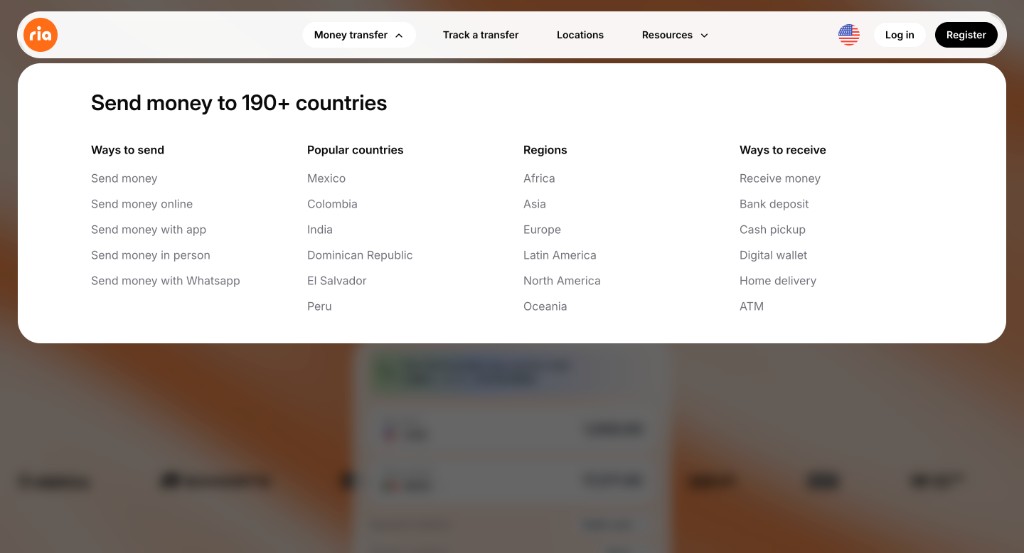Select Home delivery option
The image size is (1024, 553).
coord(778,281)
